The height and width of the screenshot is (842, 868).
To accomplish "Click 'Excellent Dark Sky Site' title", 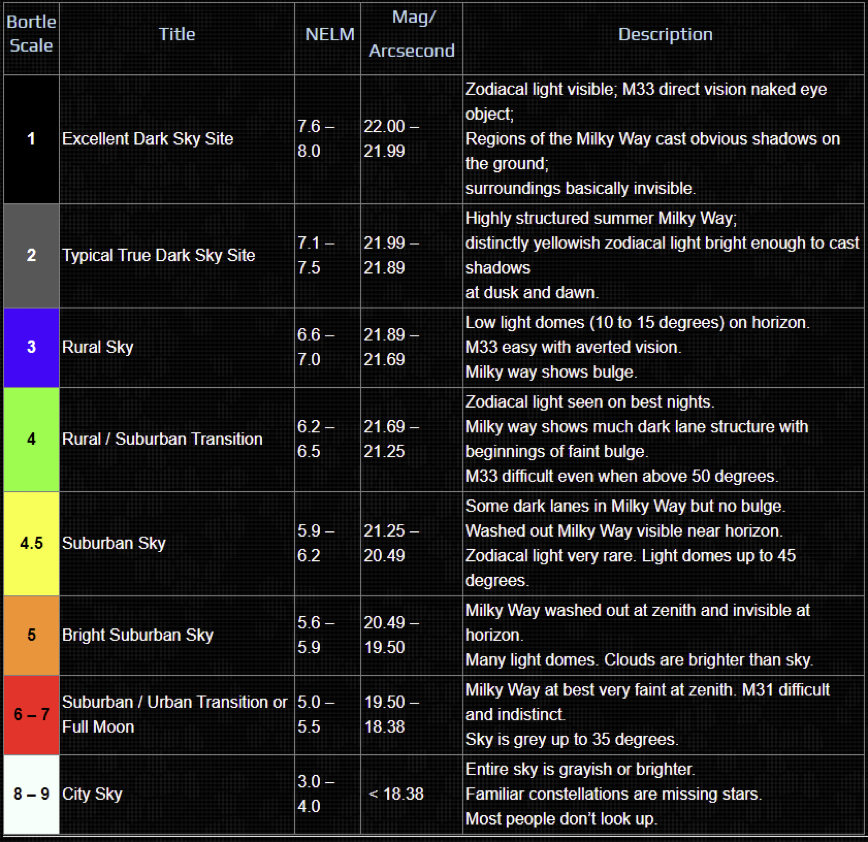I will tap(147, 138).
